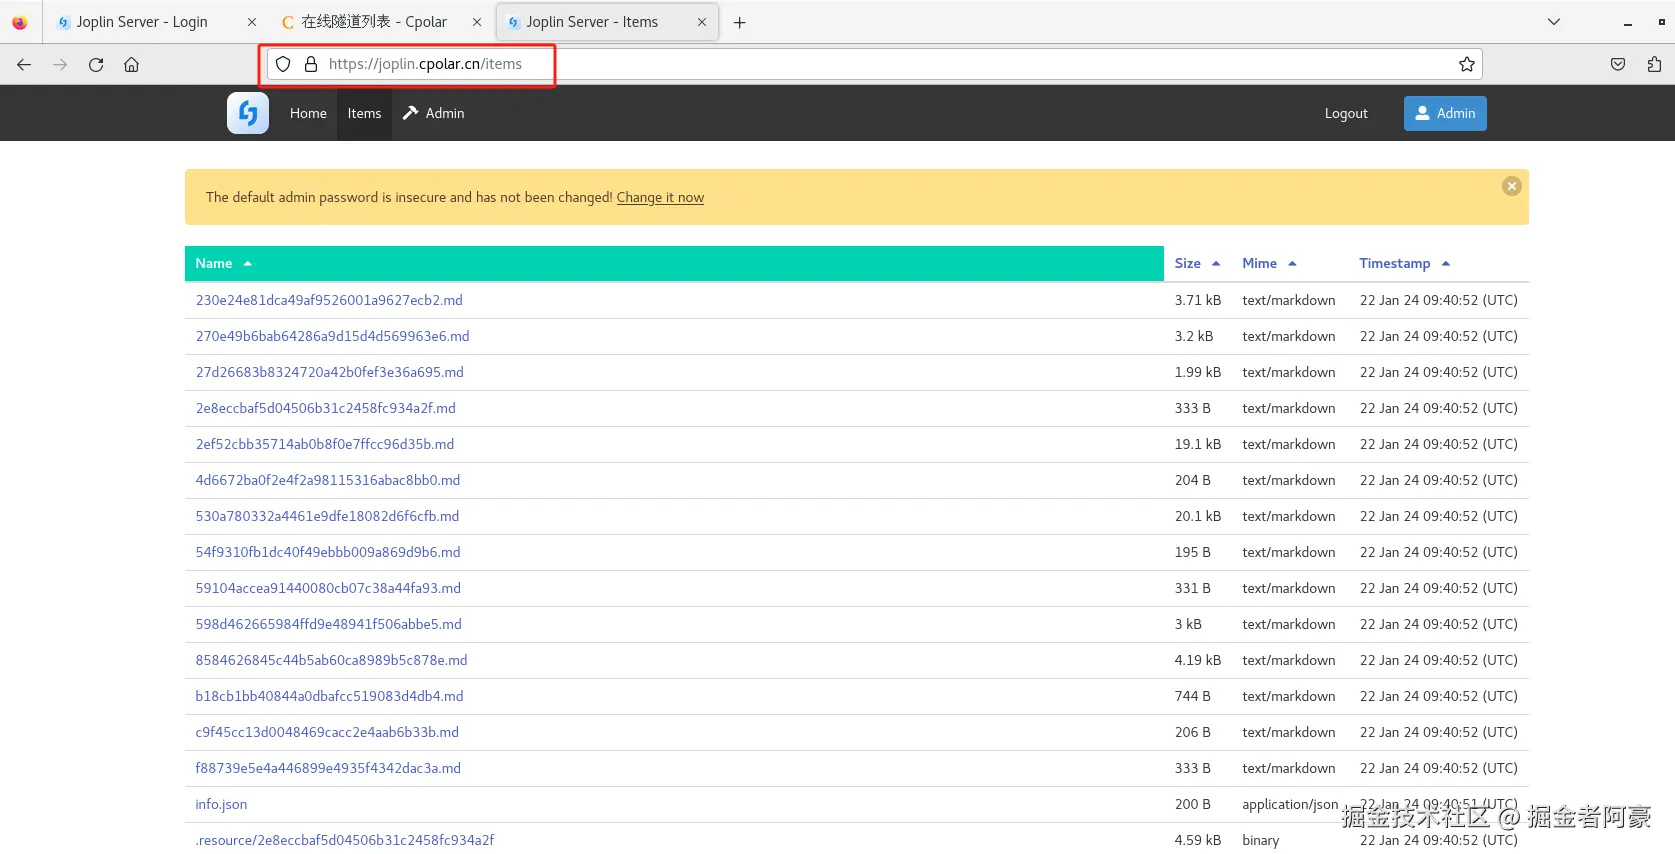Follow the "Change it now" link
Image resolution: width=1675 pixels, height=854 pixels.
click(660, 198)
